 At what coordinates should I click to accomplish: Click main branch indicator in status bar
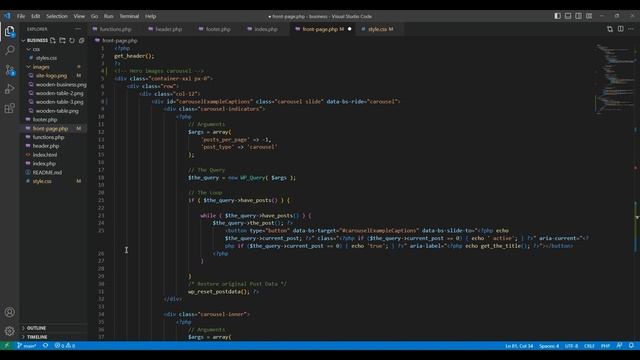pos(27,345)
